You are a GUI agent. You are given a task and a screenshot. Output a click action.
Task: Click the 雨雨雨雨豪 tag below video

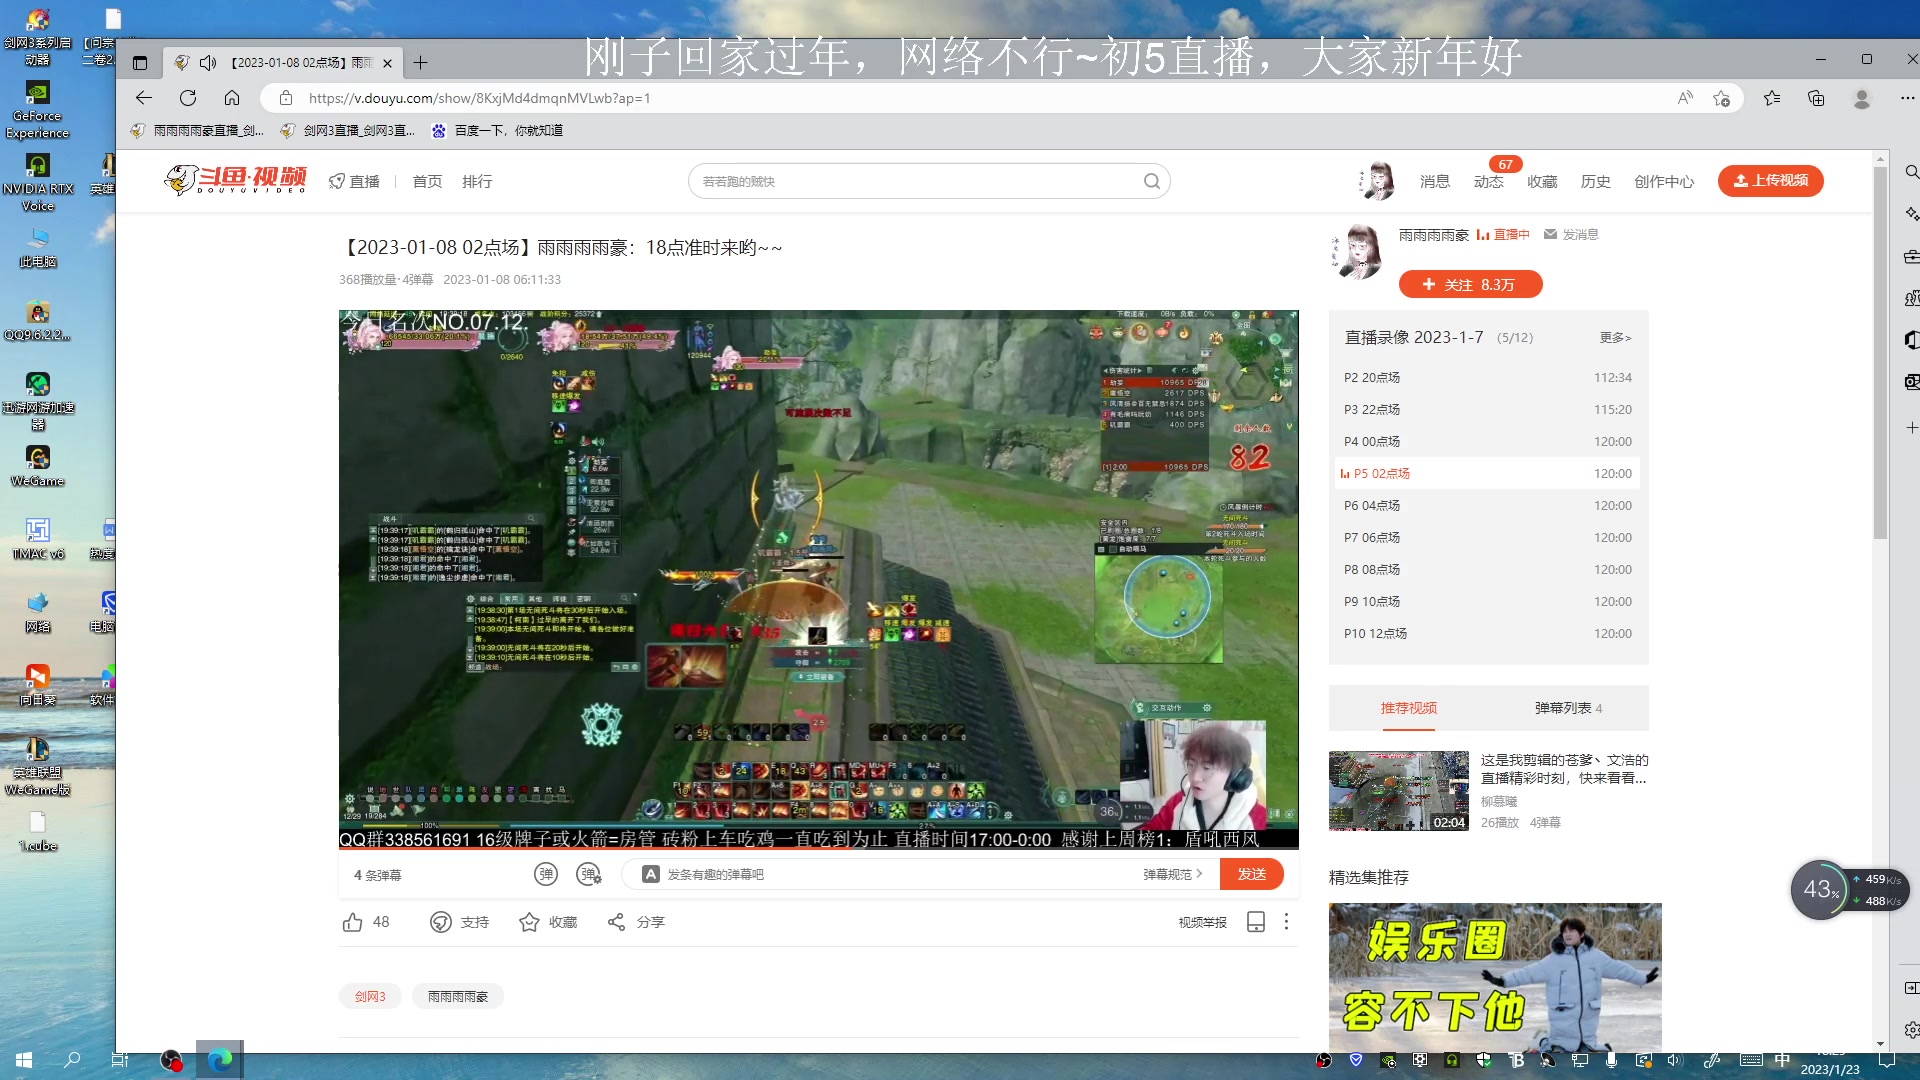pyautogui.click(x=458, y=996)
